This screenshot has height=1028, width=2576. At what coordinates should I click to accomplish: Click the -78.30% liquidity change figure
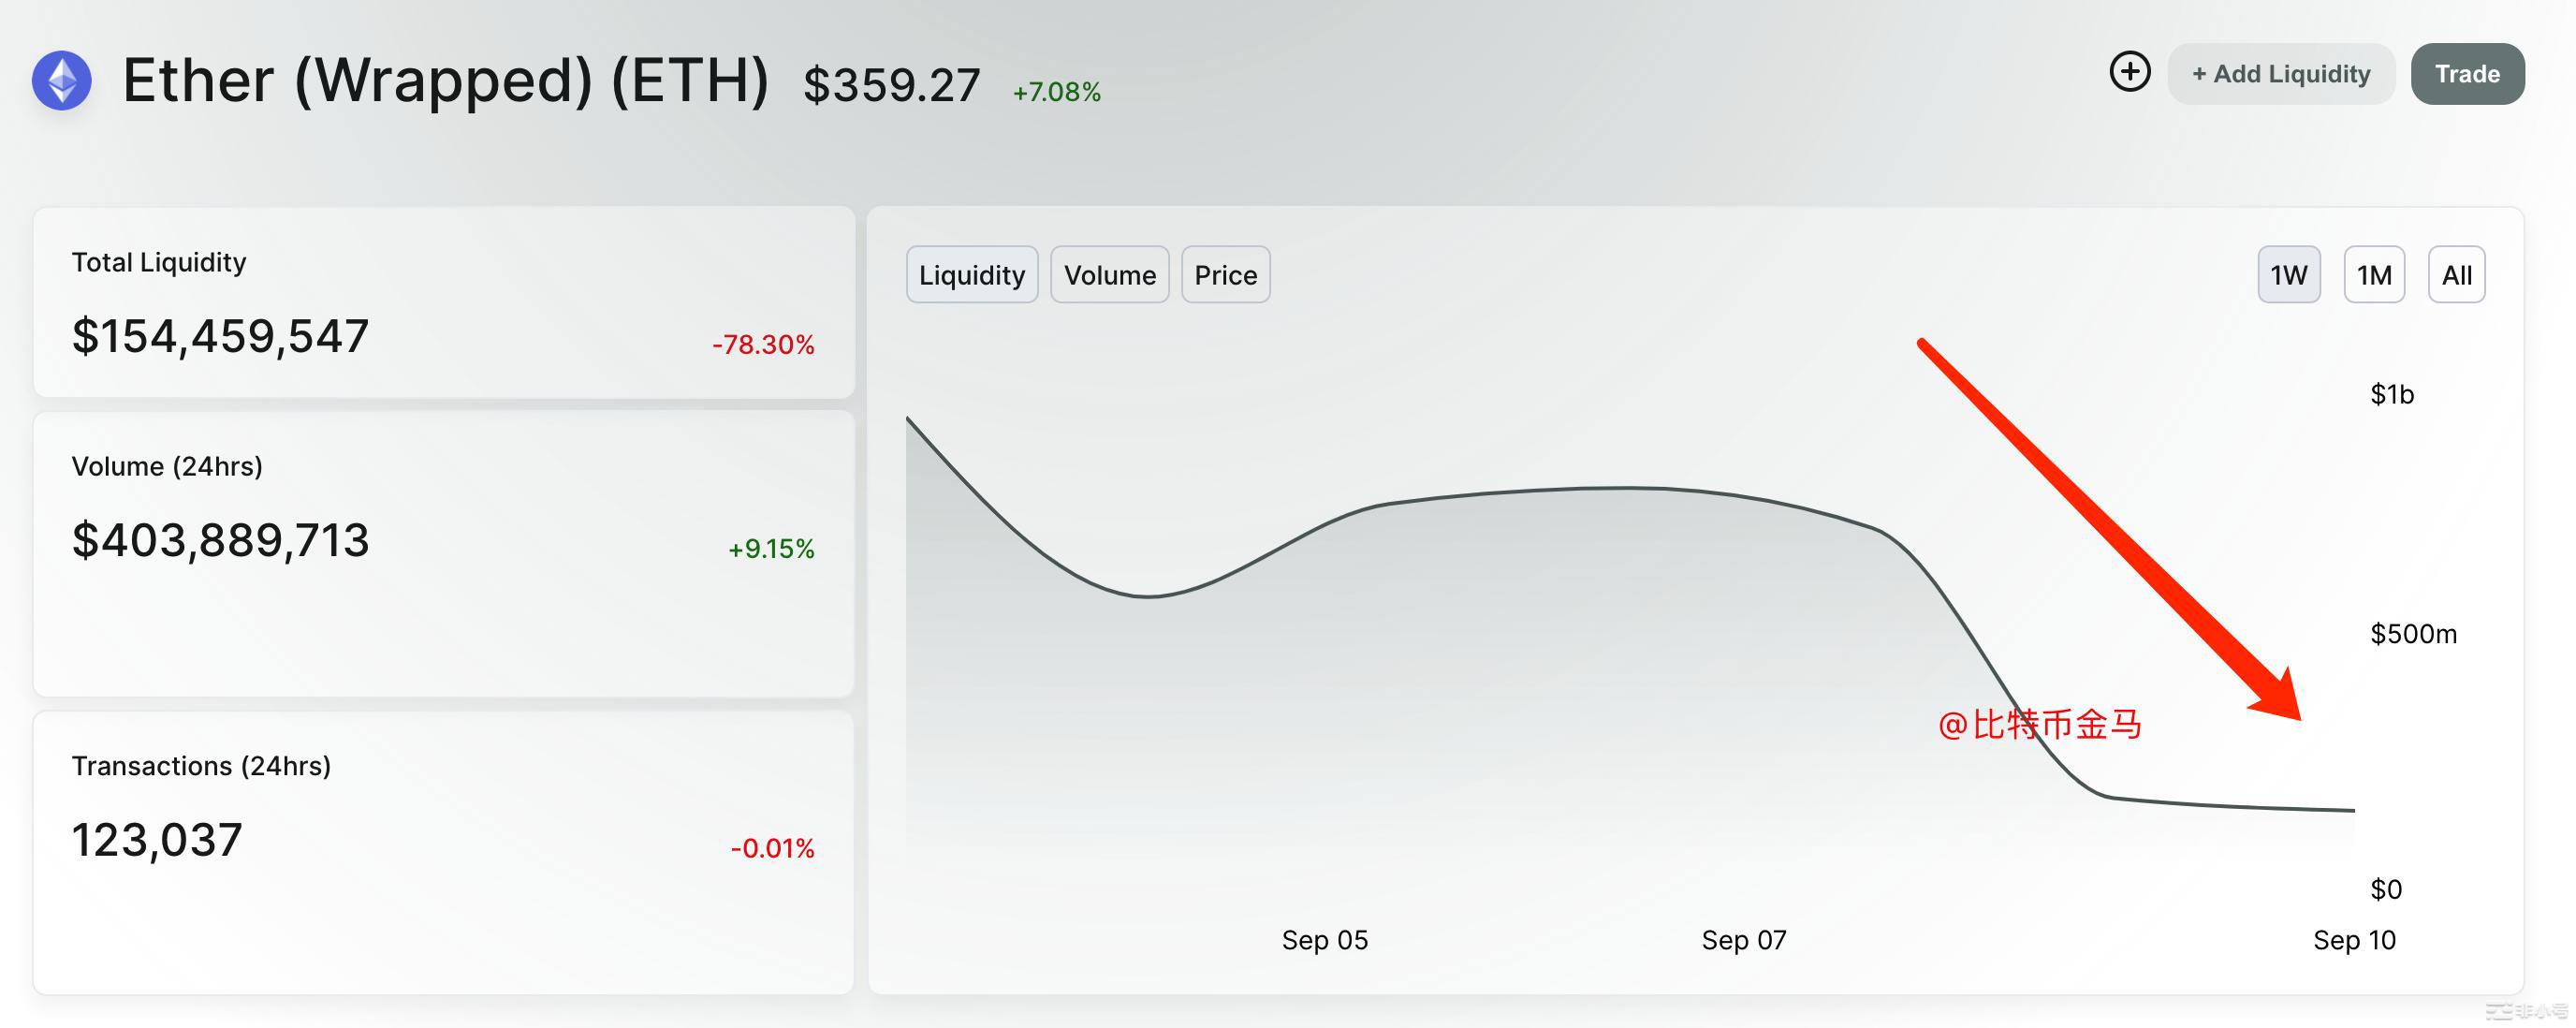point(763,345)
